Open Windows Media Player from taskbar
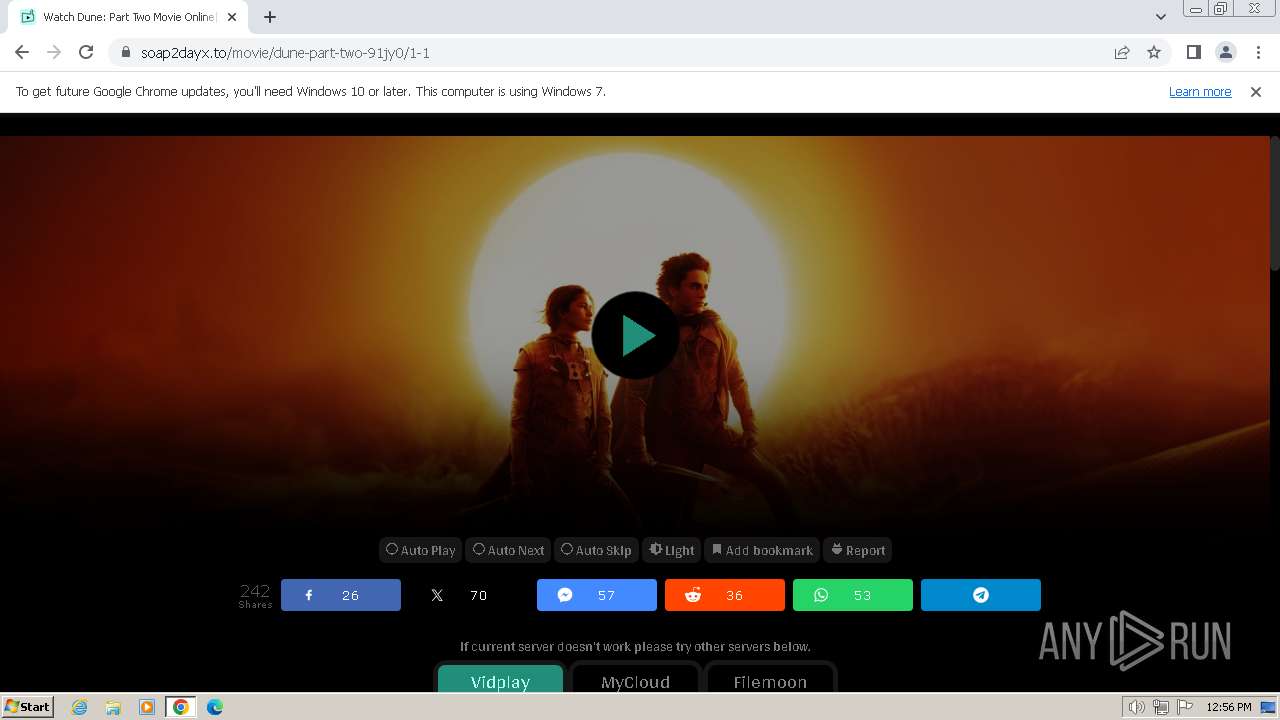The height and width of the screenshot is (720, 1280). 147,707
